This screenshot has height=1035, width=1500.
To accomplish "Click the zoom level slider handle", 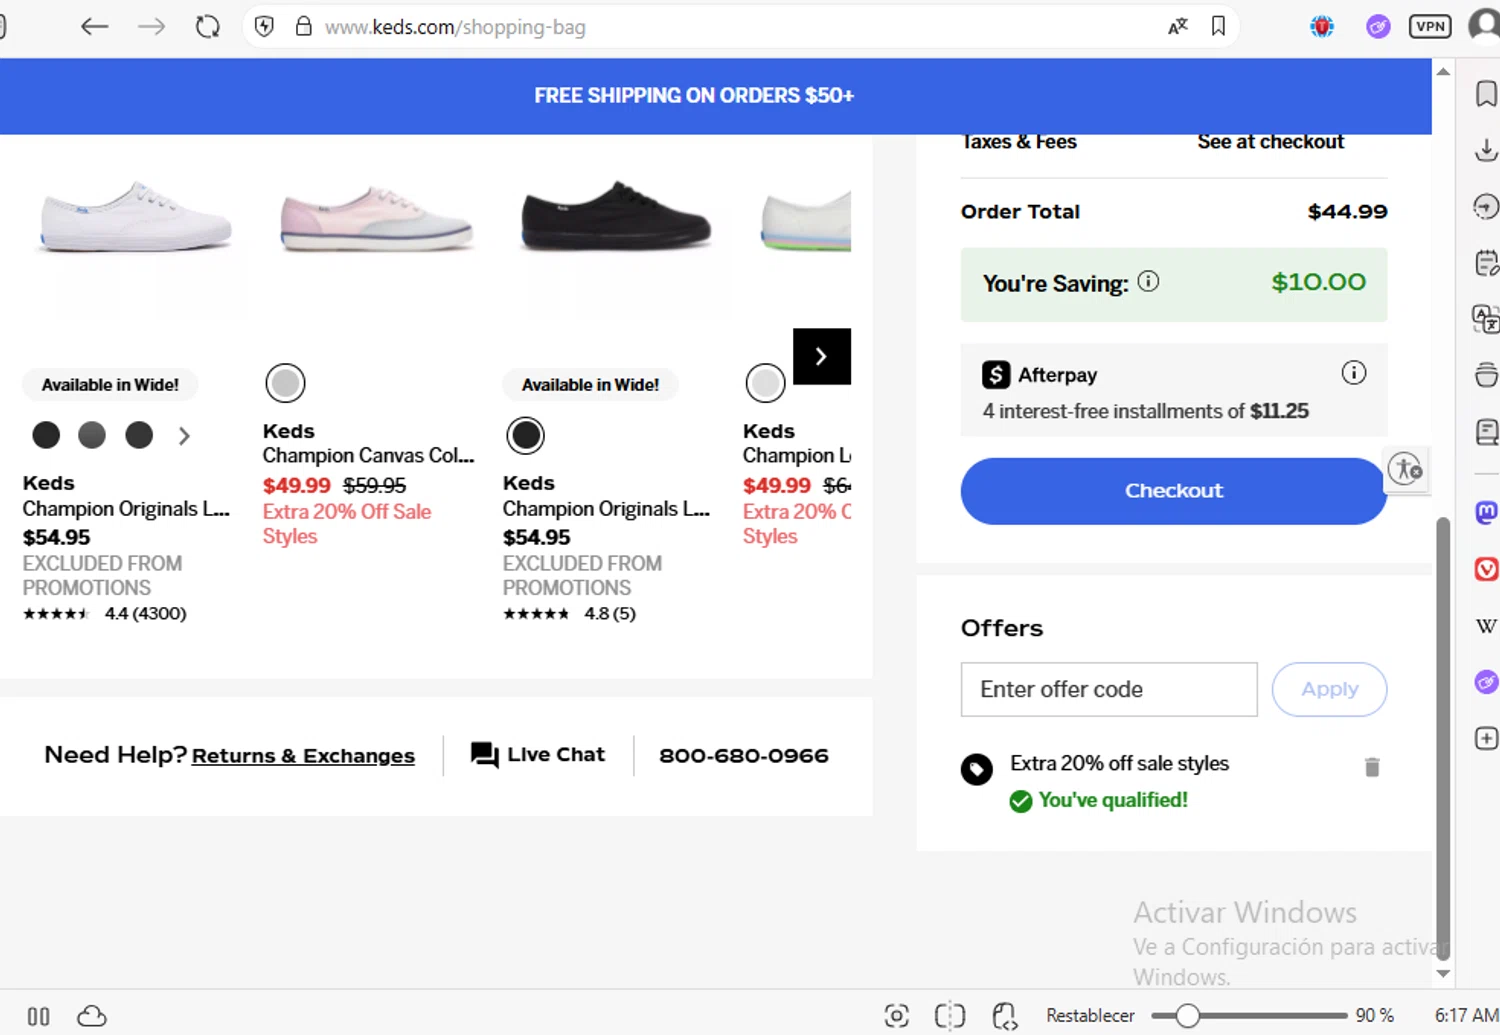I will [1187, 1016].
